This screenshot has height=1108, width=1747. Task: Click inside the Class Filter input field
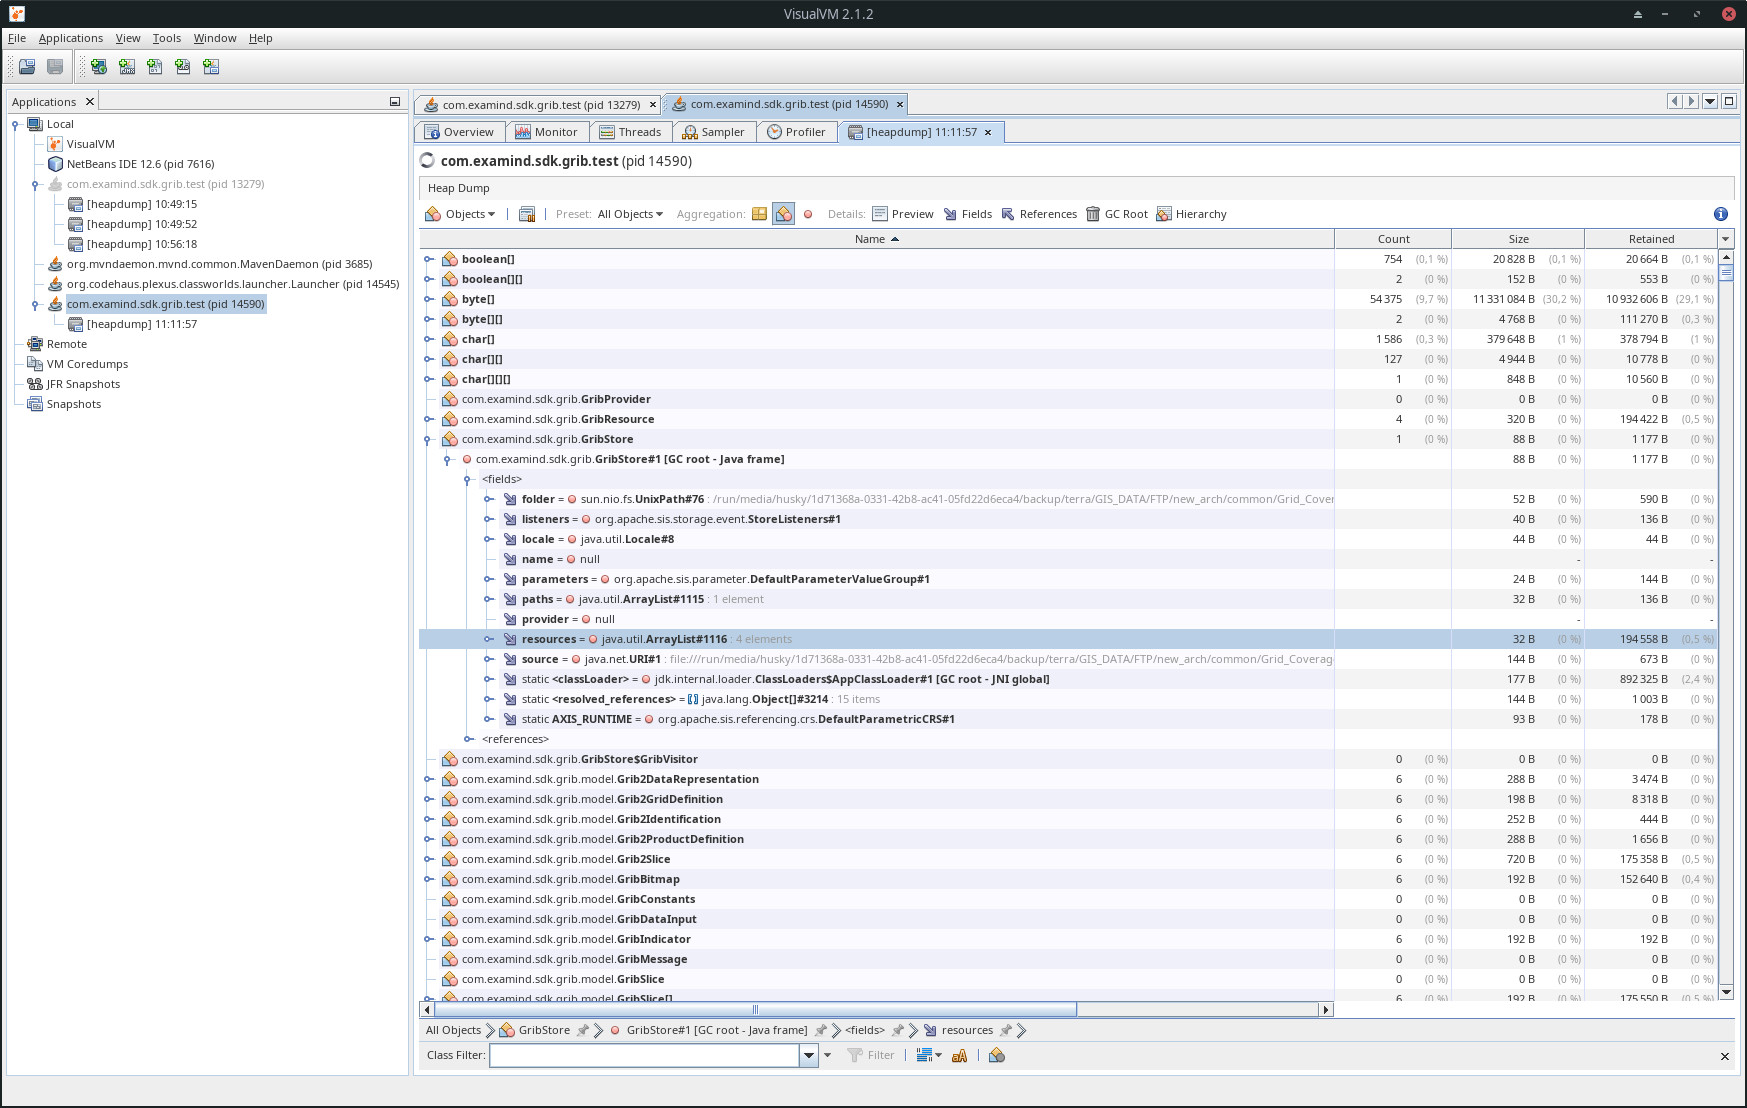tap(645, 1055)
